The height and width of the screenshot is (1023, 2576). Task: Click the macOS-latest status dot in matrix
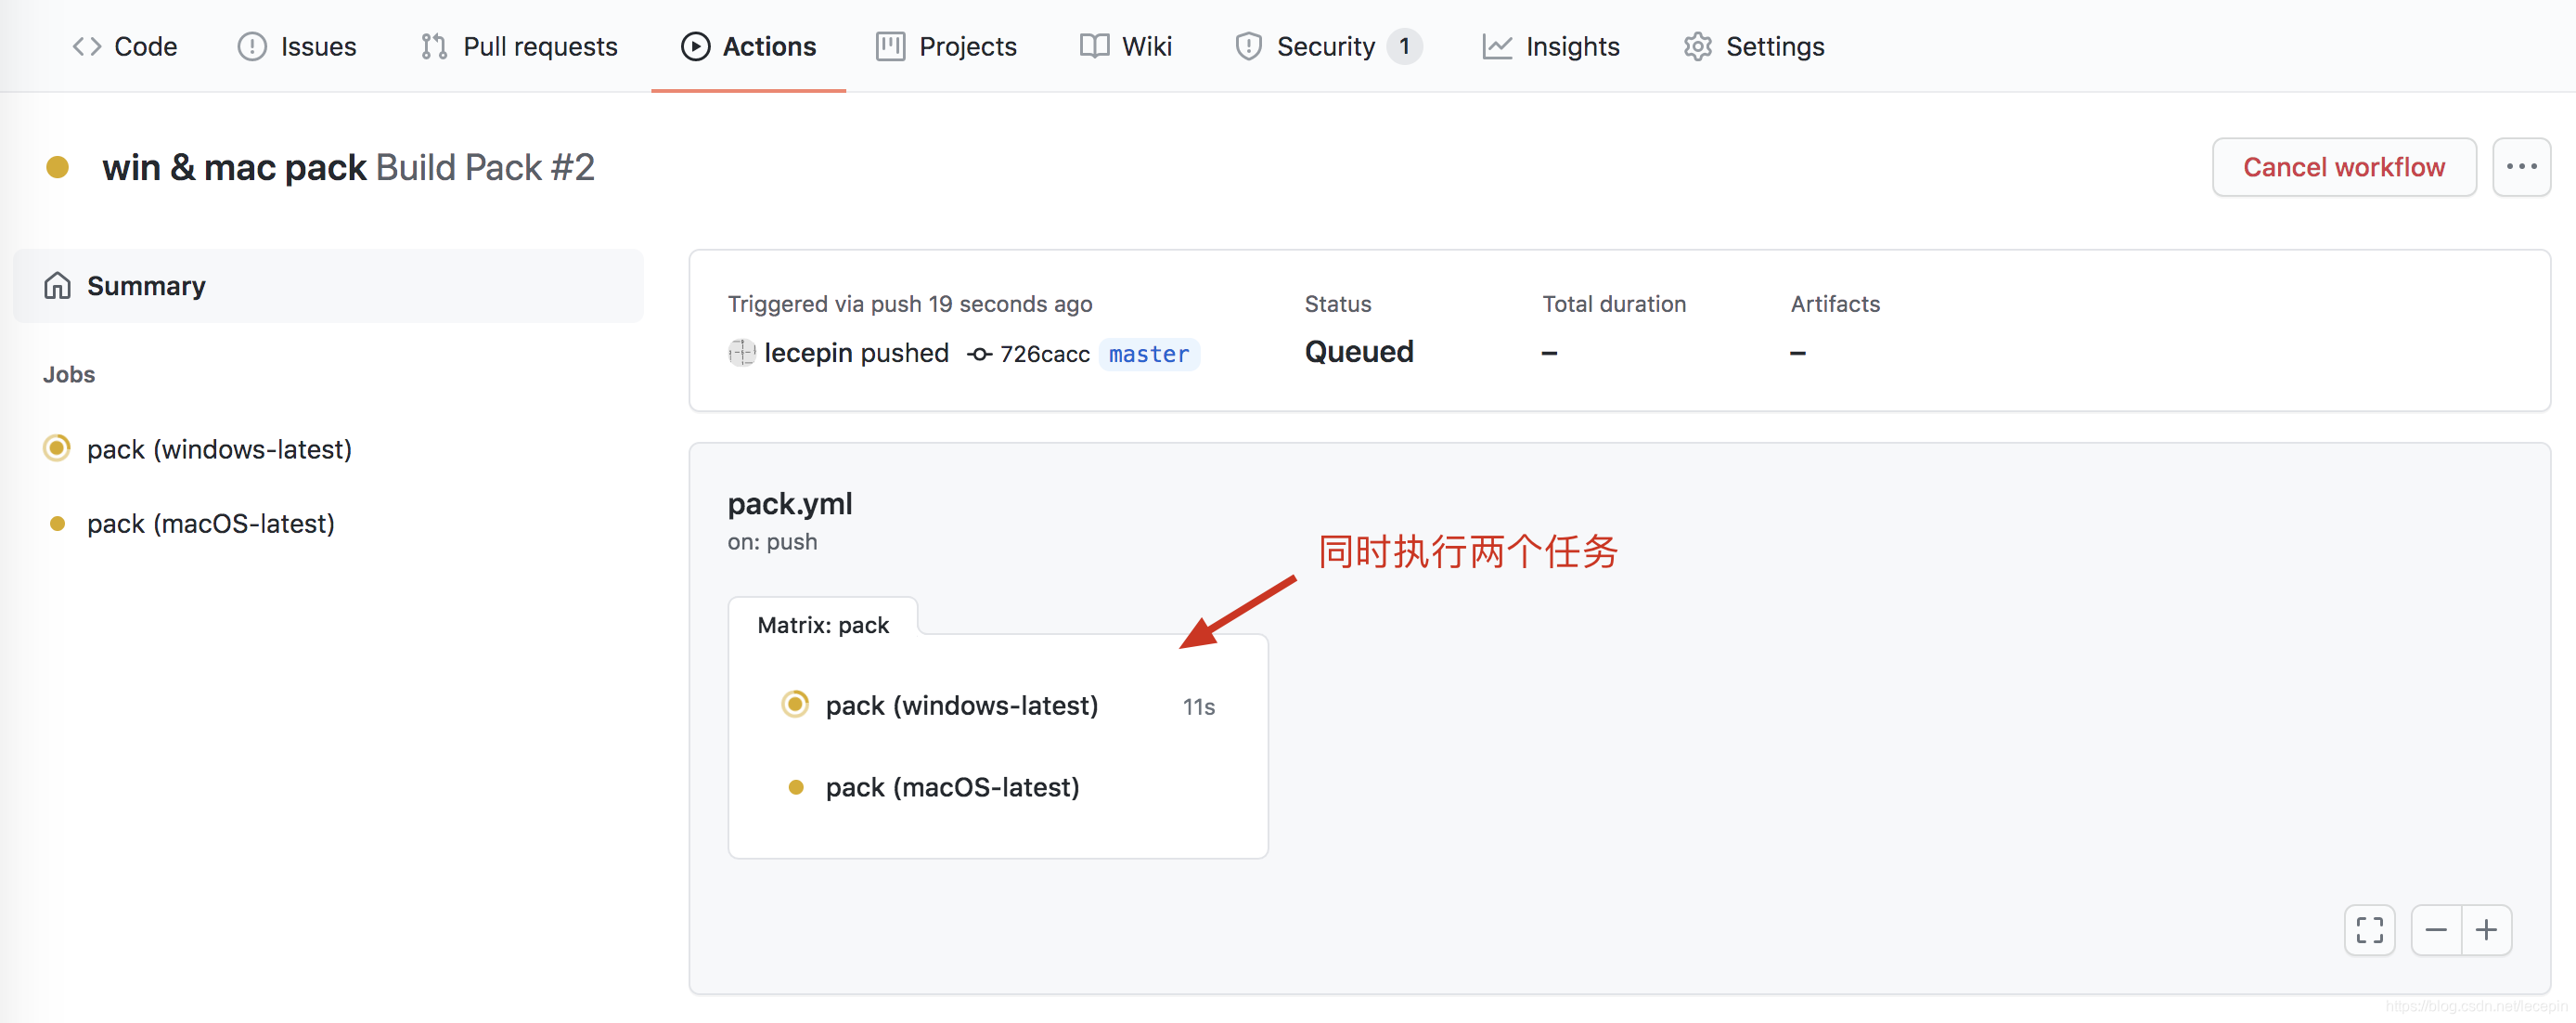pos(796,787)
